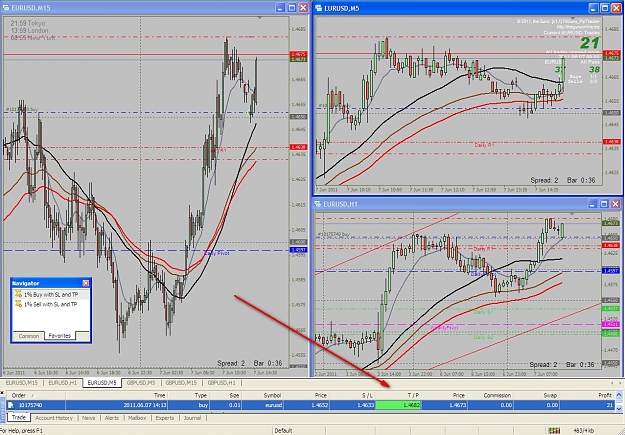Open the GBPUSD,H1 chart tab
Image resolution: width=625 pixels, height=435 pixels.
coord(222,383)
